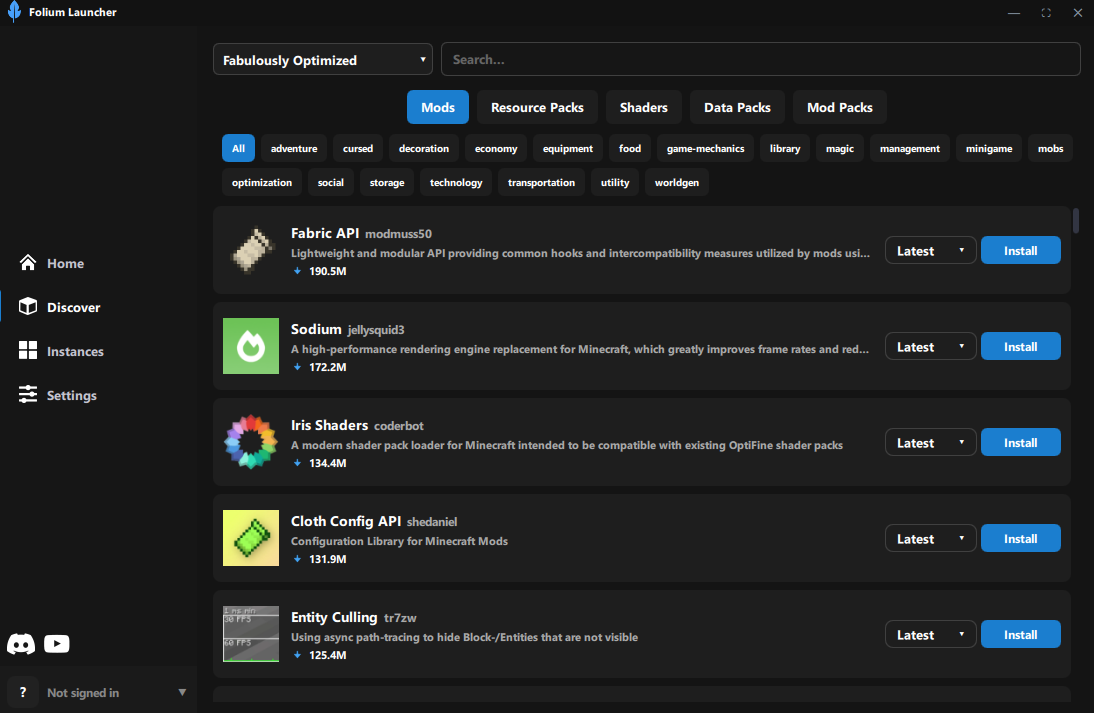Toggle the mobs category filter
Image resolution: width=1094 pixels, height=713 pixels.
click(x=1050, y=149)
